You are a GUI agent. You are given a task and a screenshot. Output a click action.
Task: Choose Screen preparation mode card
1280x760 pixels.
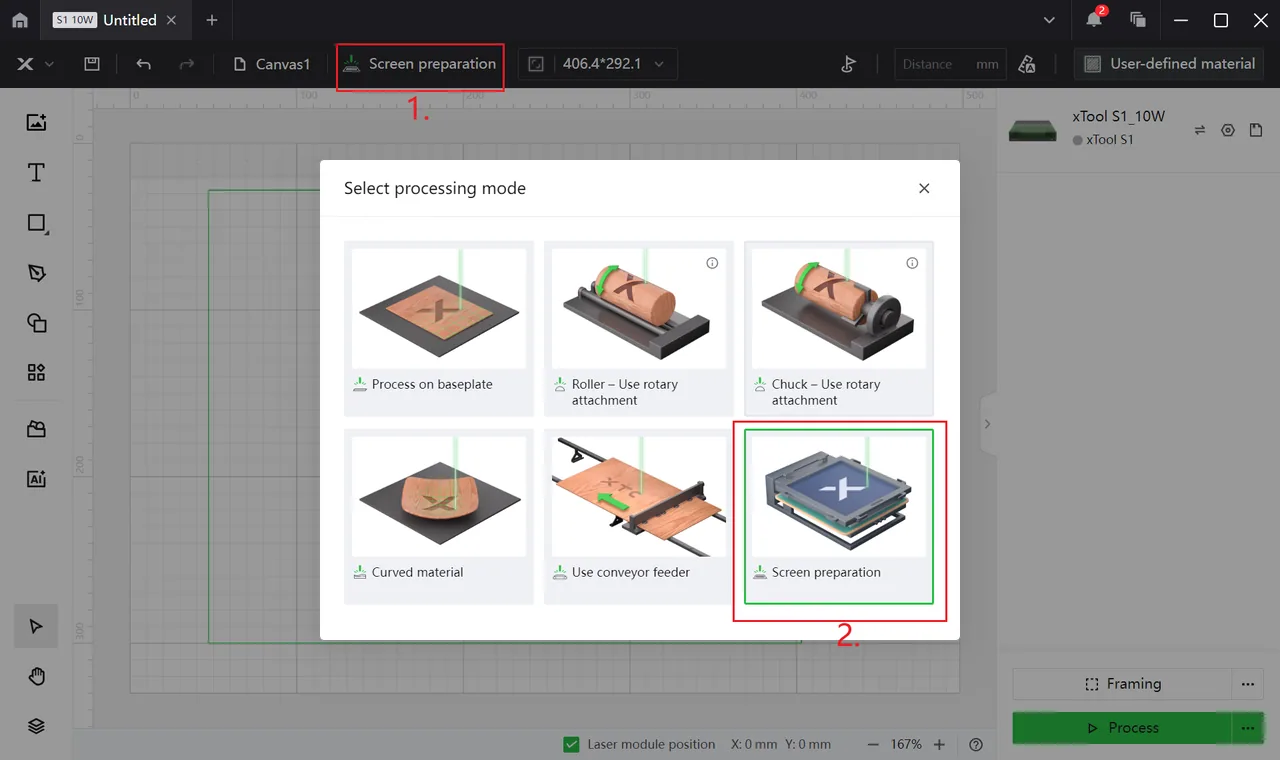[839, 516]
